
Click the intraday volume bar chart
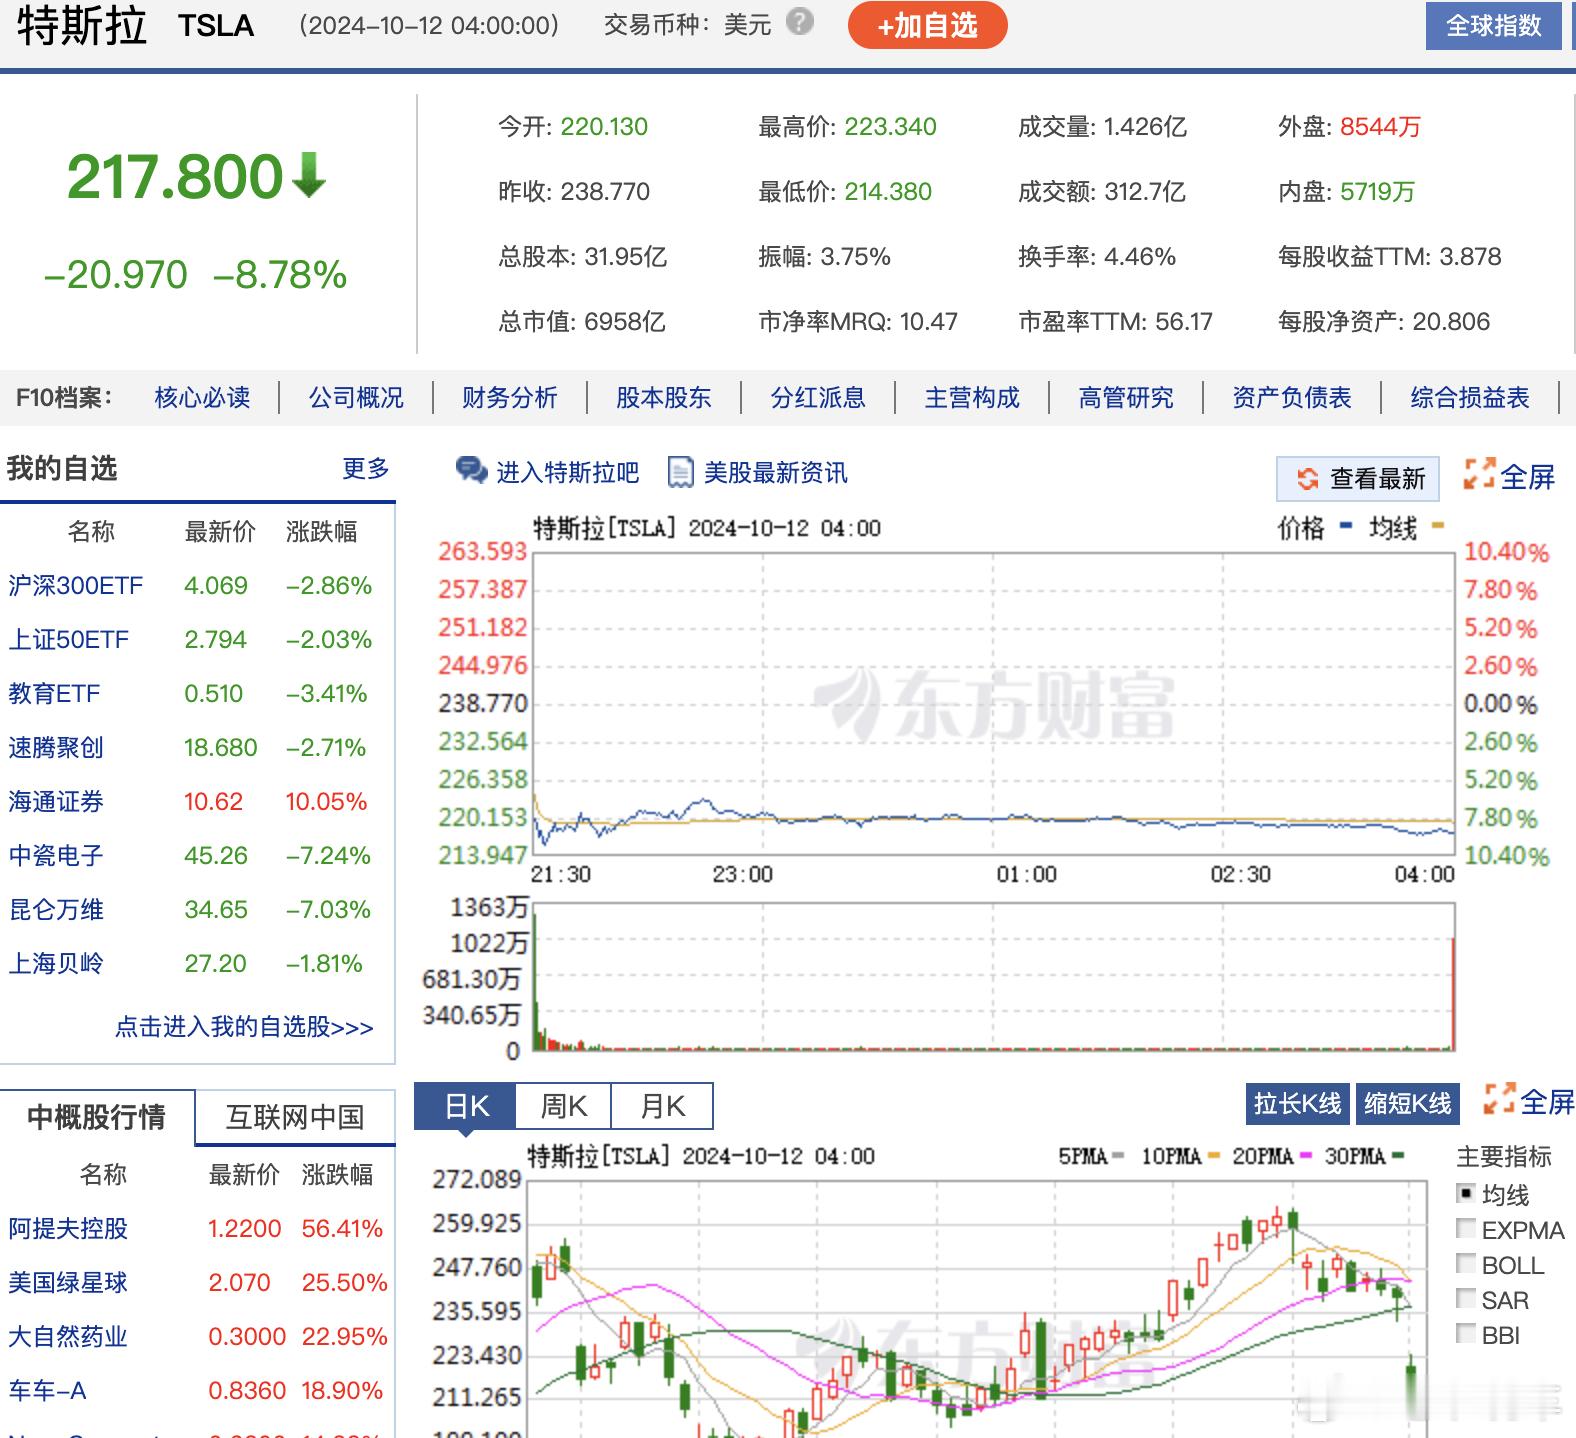point(993,977)
